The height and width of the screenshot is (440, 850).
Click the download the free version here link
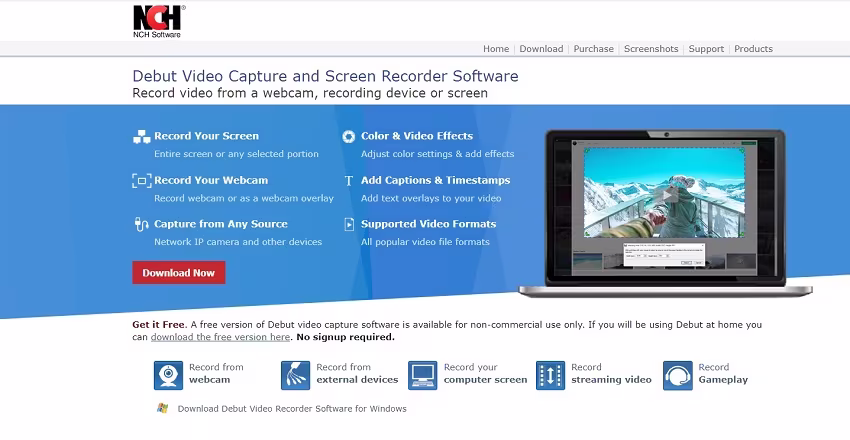click(220, 337)
